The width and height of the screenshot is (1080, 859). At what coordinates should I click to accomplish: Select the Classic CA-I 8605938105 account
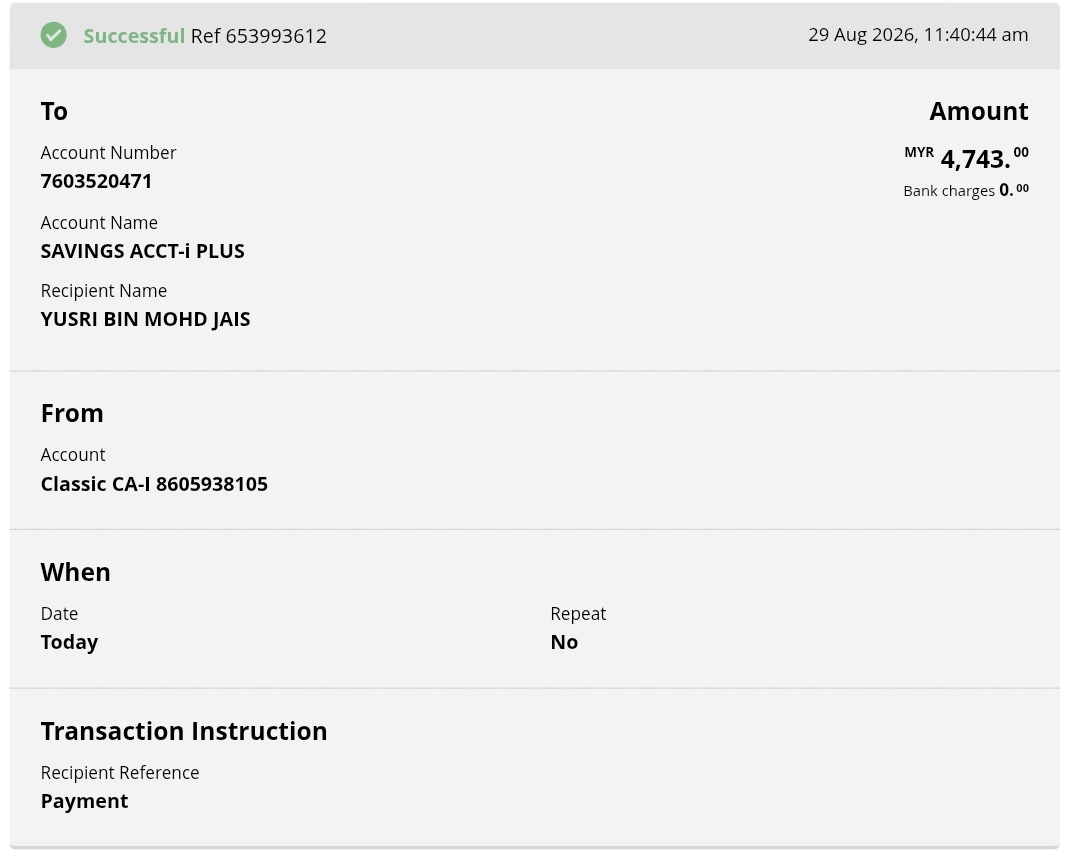pyautogui.click(x=154, y=484)
